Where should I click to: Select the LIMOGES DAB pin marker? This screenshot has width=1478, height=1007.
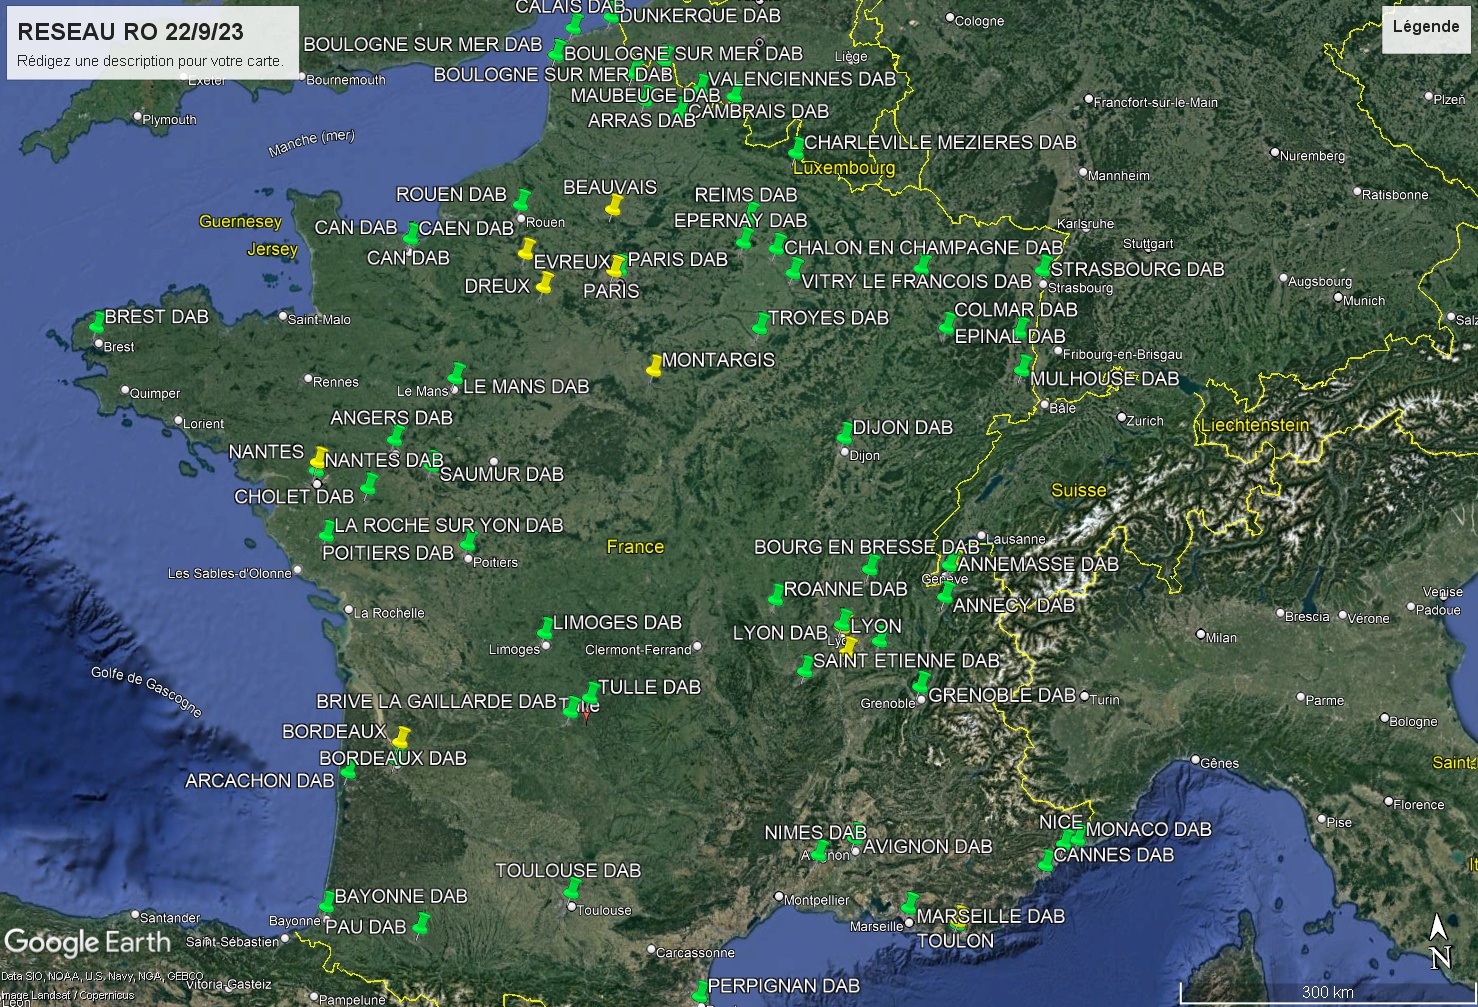click(x=545, y=628)
